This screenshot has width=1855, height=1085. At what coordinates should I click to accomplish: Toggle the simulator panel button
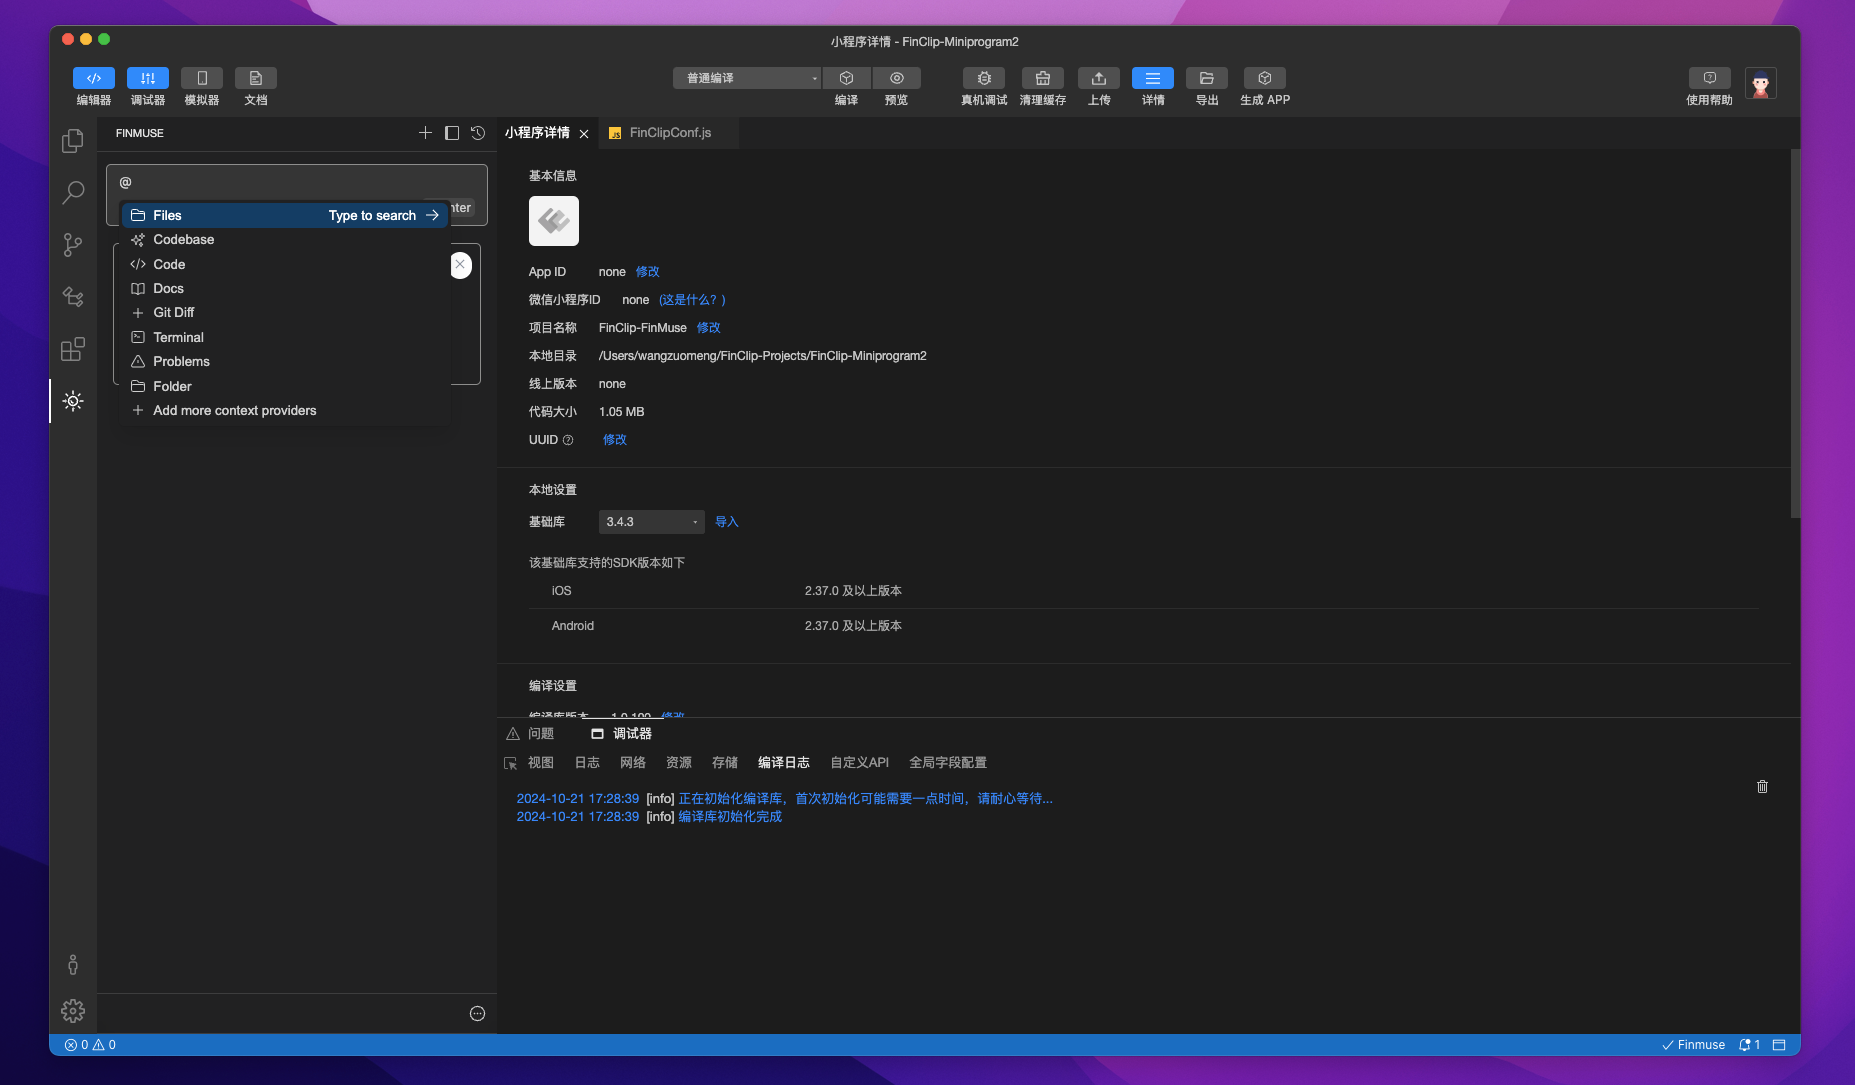click(202, 78)
